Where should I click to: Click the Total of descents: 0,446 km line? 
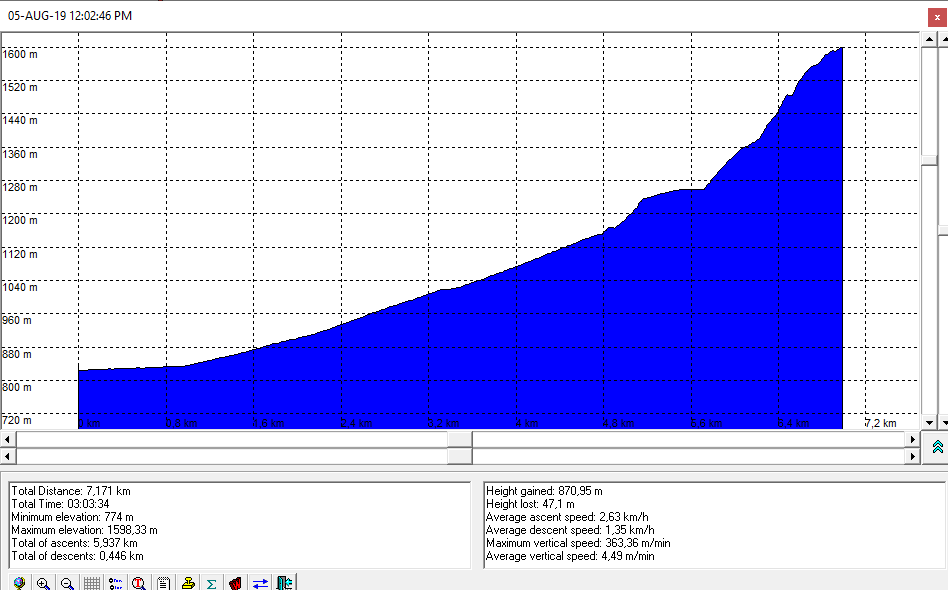(77, 556)
